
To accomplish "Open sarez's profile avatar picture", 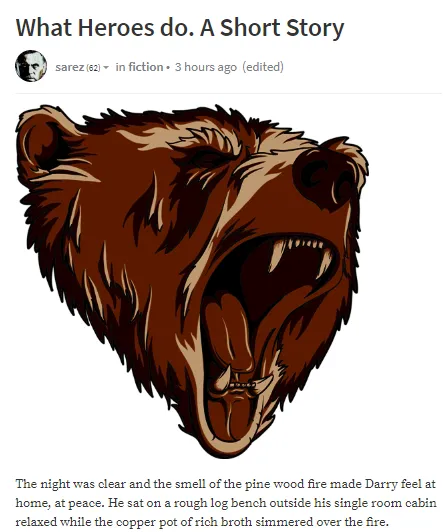I will click(x=31, y=66).
